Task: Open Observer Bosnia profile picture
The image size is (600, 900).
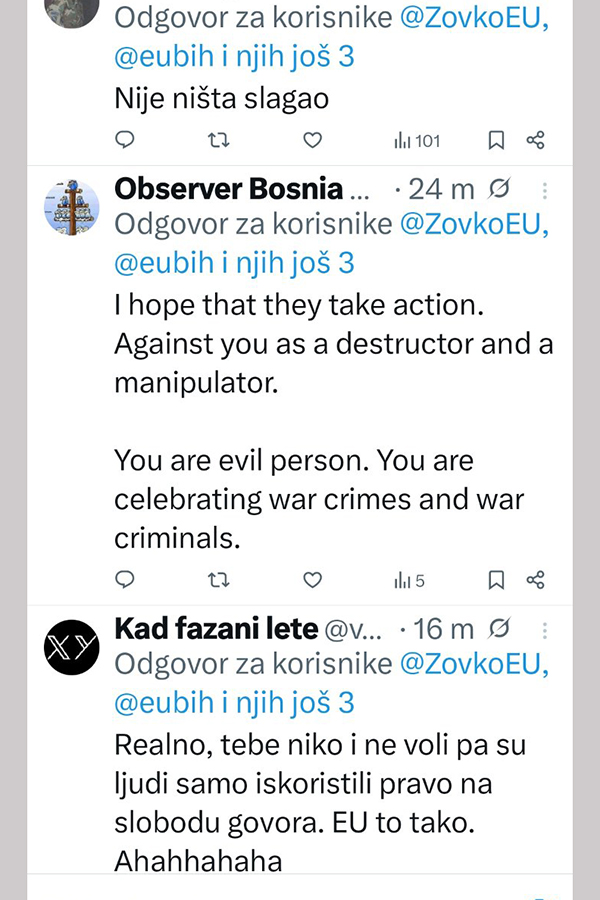Action: click(72, 208)
